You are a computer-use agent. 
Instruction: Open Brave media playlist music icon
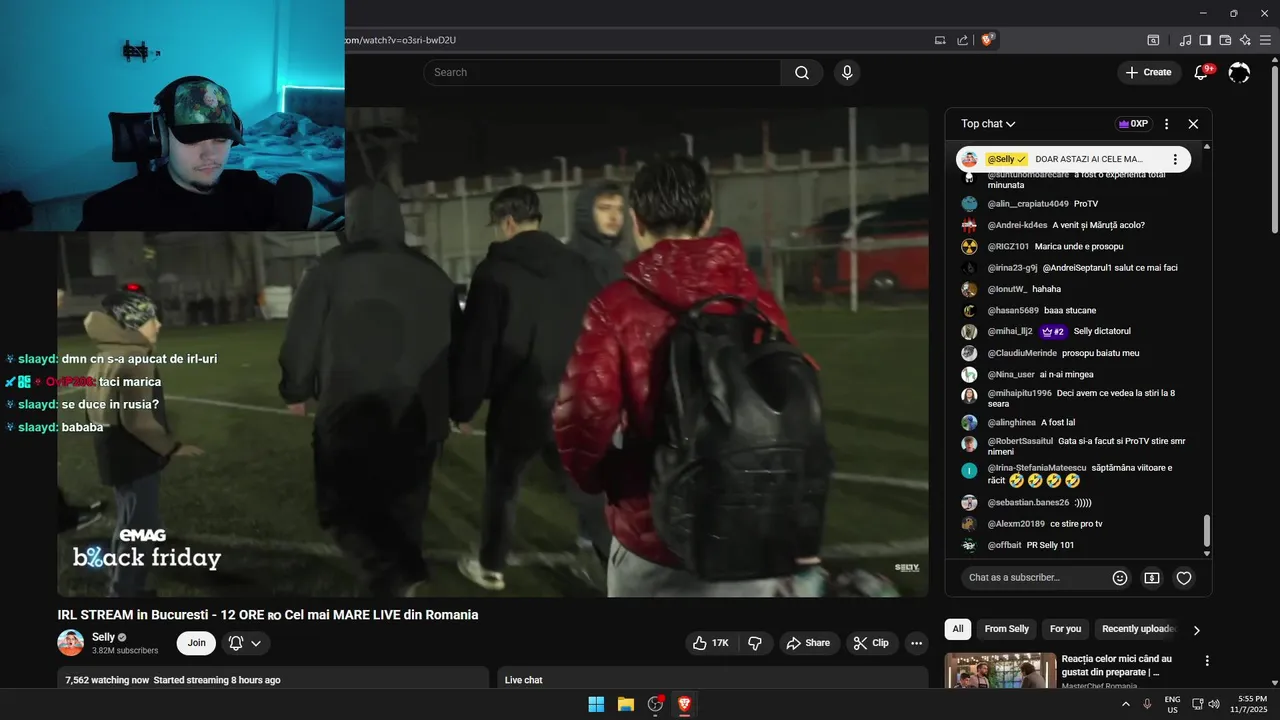click(1185, 40)
